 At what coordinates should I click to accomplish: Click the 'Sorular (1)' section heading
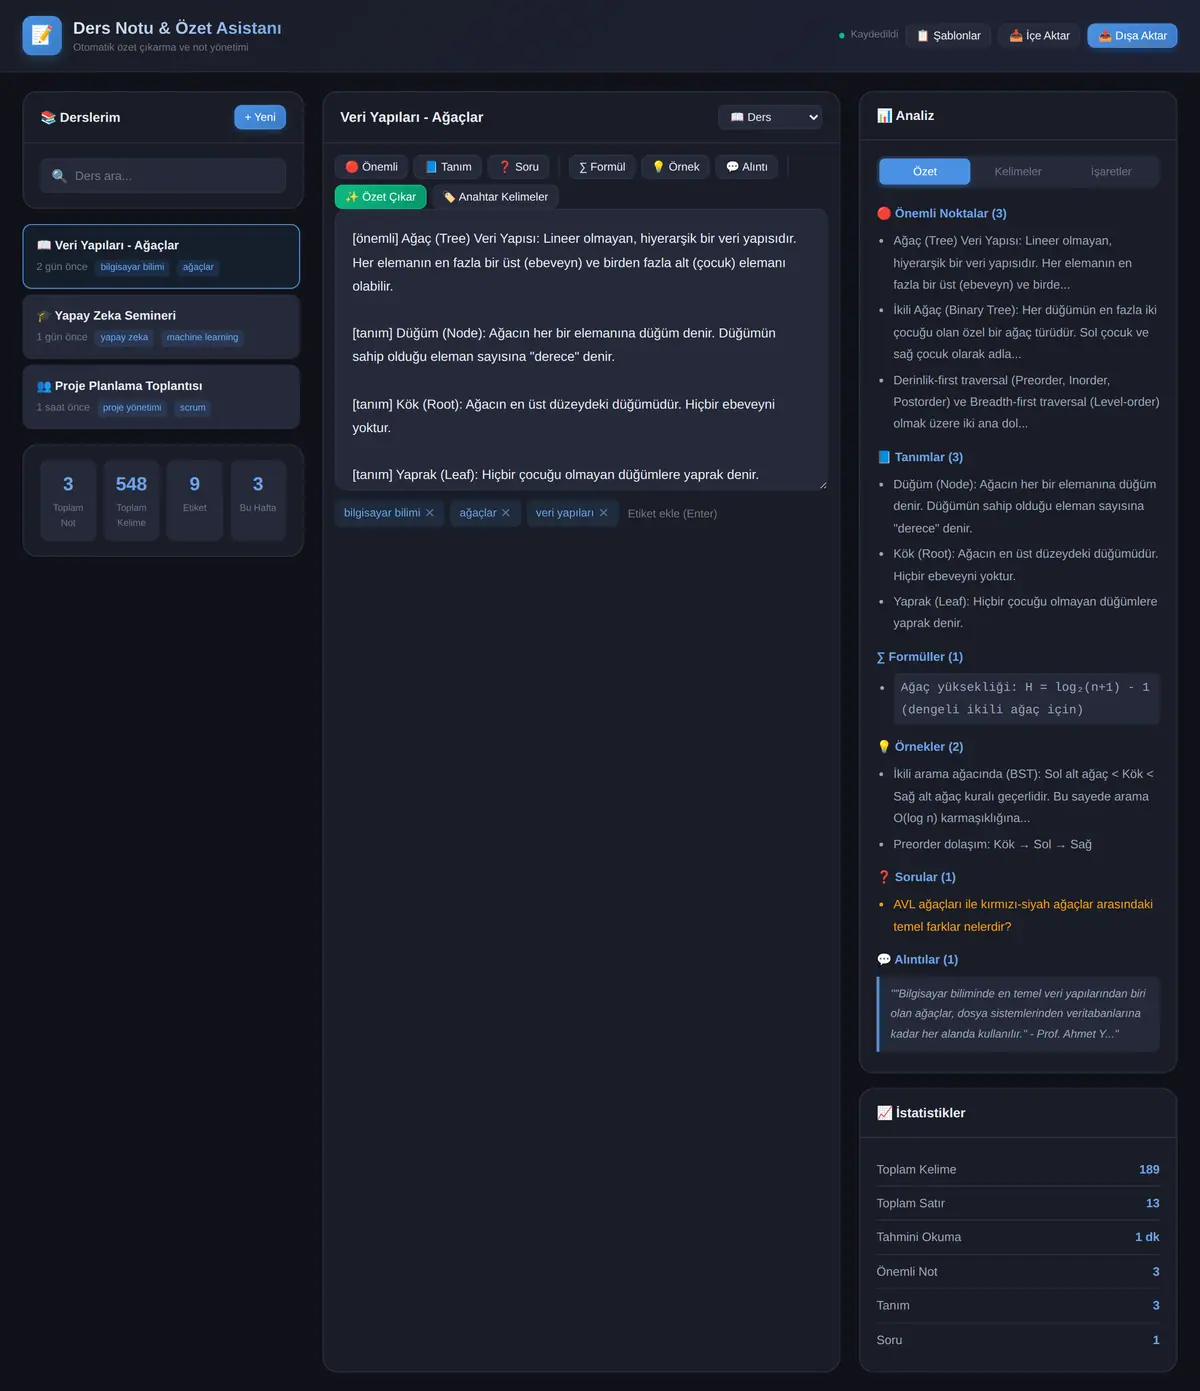click(x=917, y=877)
